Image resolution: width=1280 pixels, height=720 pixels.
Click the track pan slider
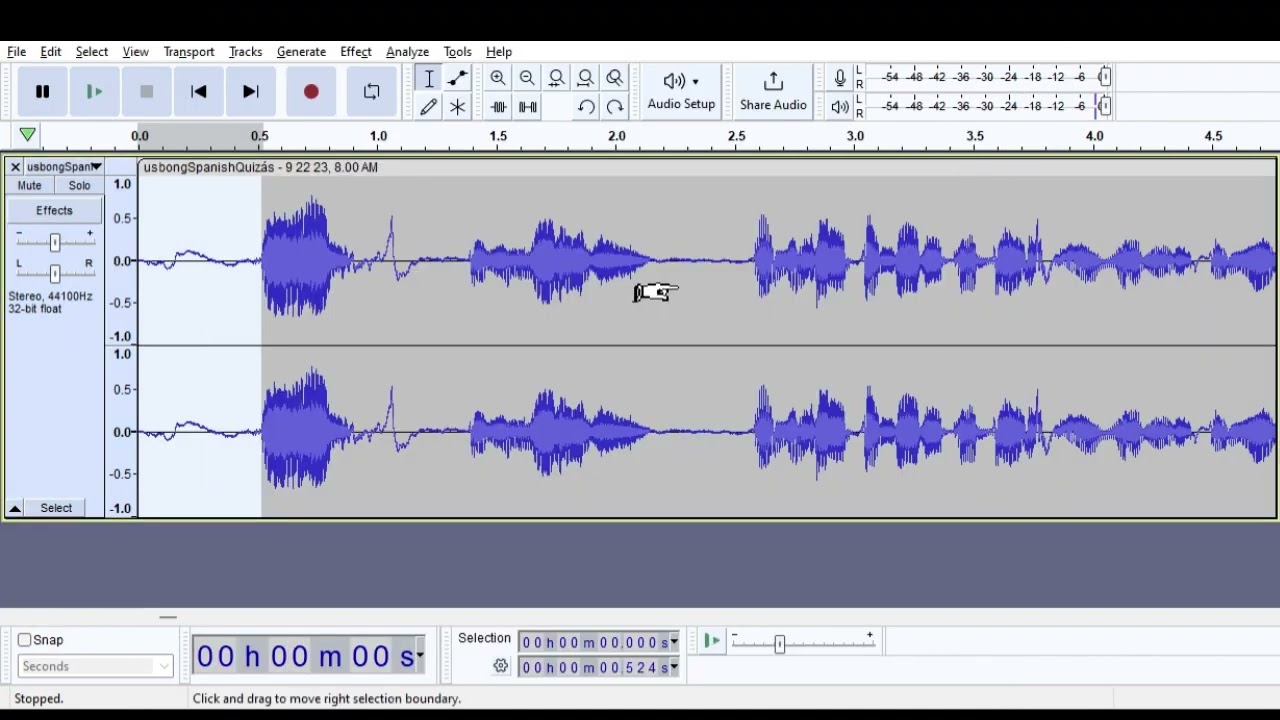(55, 272)
